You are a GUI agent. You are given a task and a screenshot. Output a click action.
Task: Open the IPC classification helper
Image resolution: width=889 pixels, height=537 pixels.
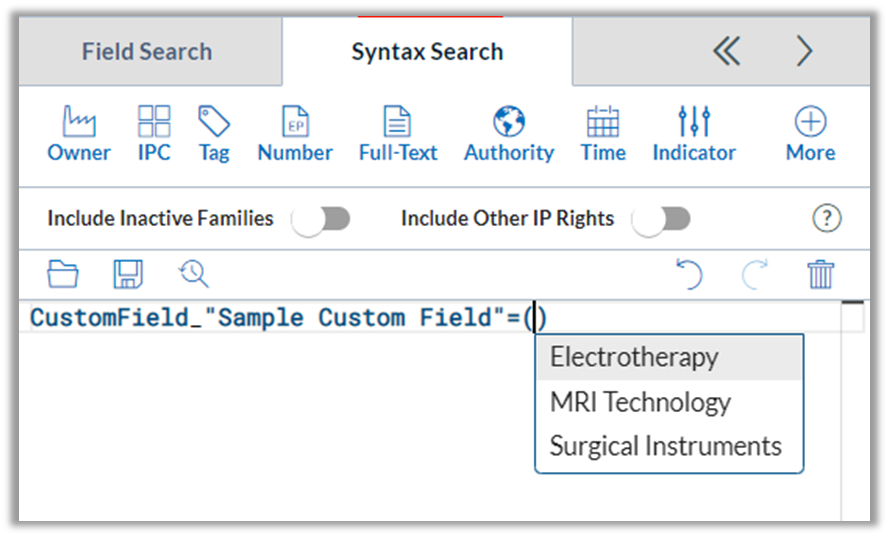point(154,134)
